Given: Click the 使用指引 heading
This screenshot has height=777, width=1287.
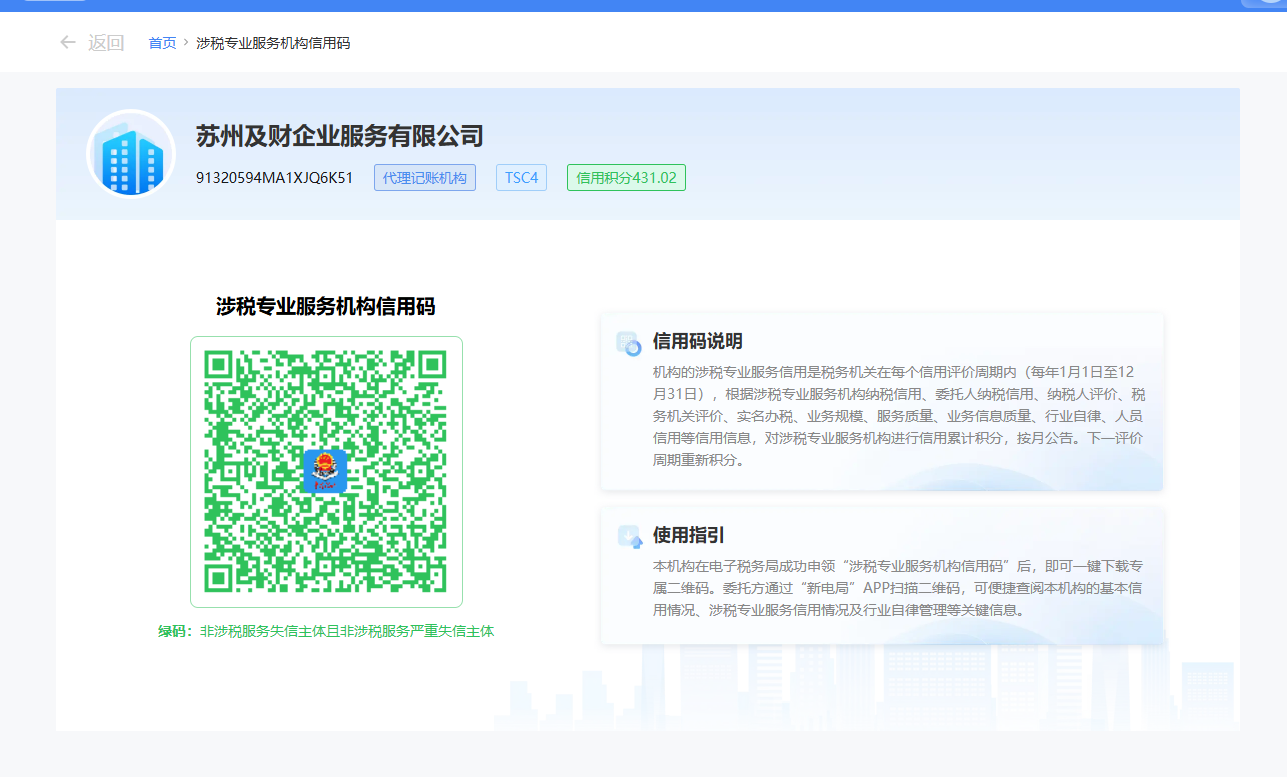Looking at the screenshot, I should pos(688,536).
